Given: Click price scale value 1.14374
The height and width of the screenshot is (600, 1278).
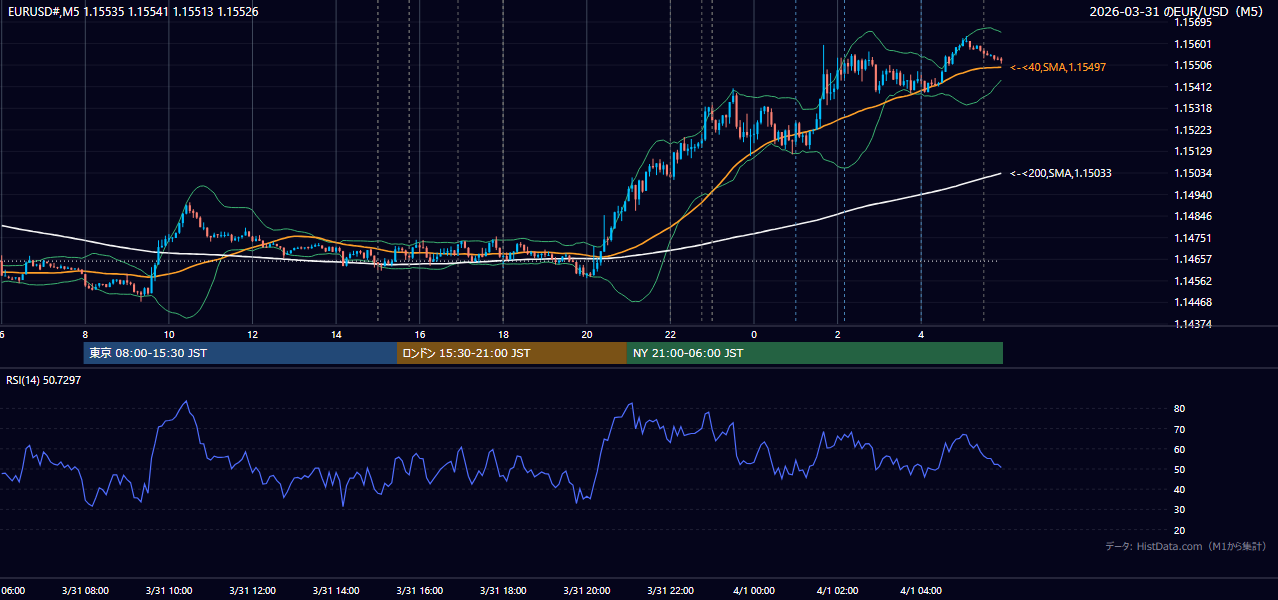Looking at the screenshot, I should (1192, 324).
